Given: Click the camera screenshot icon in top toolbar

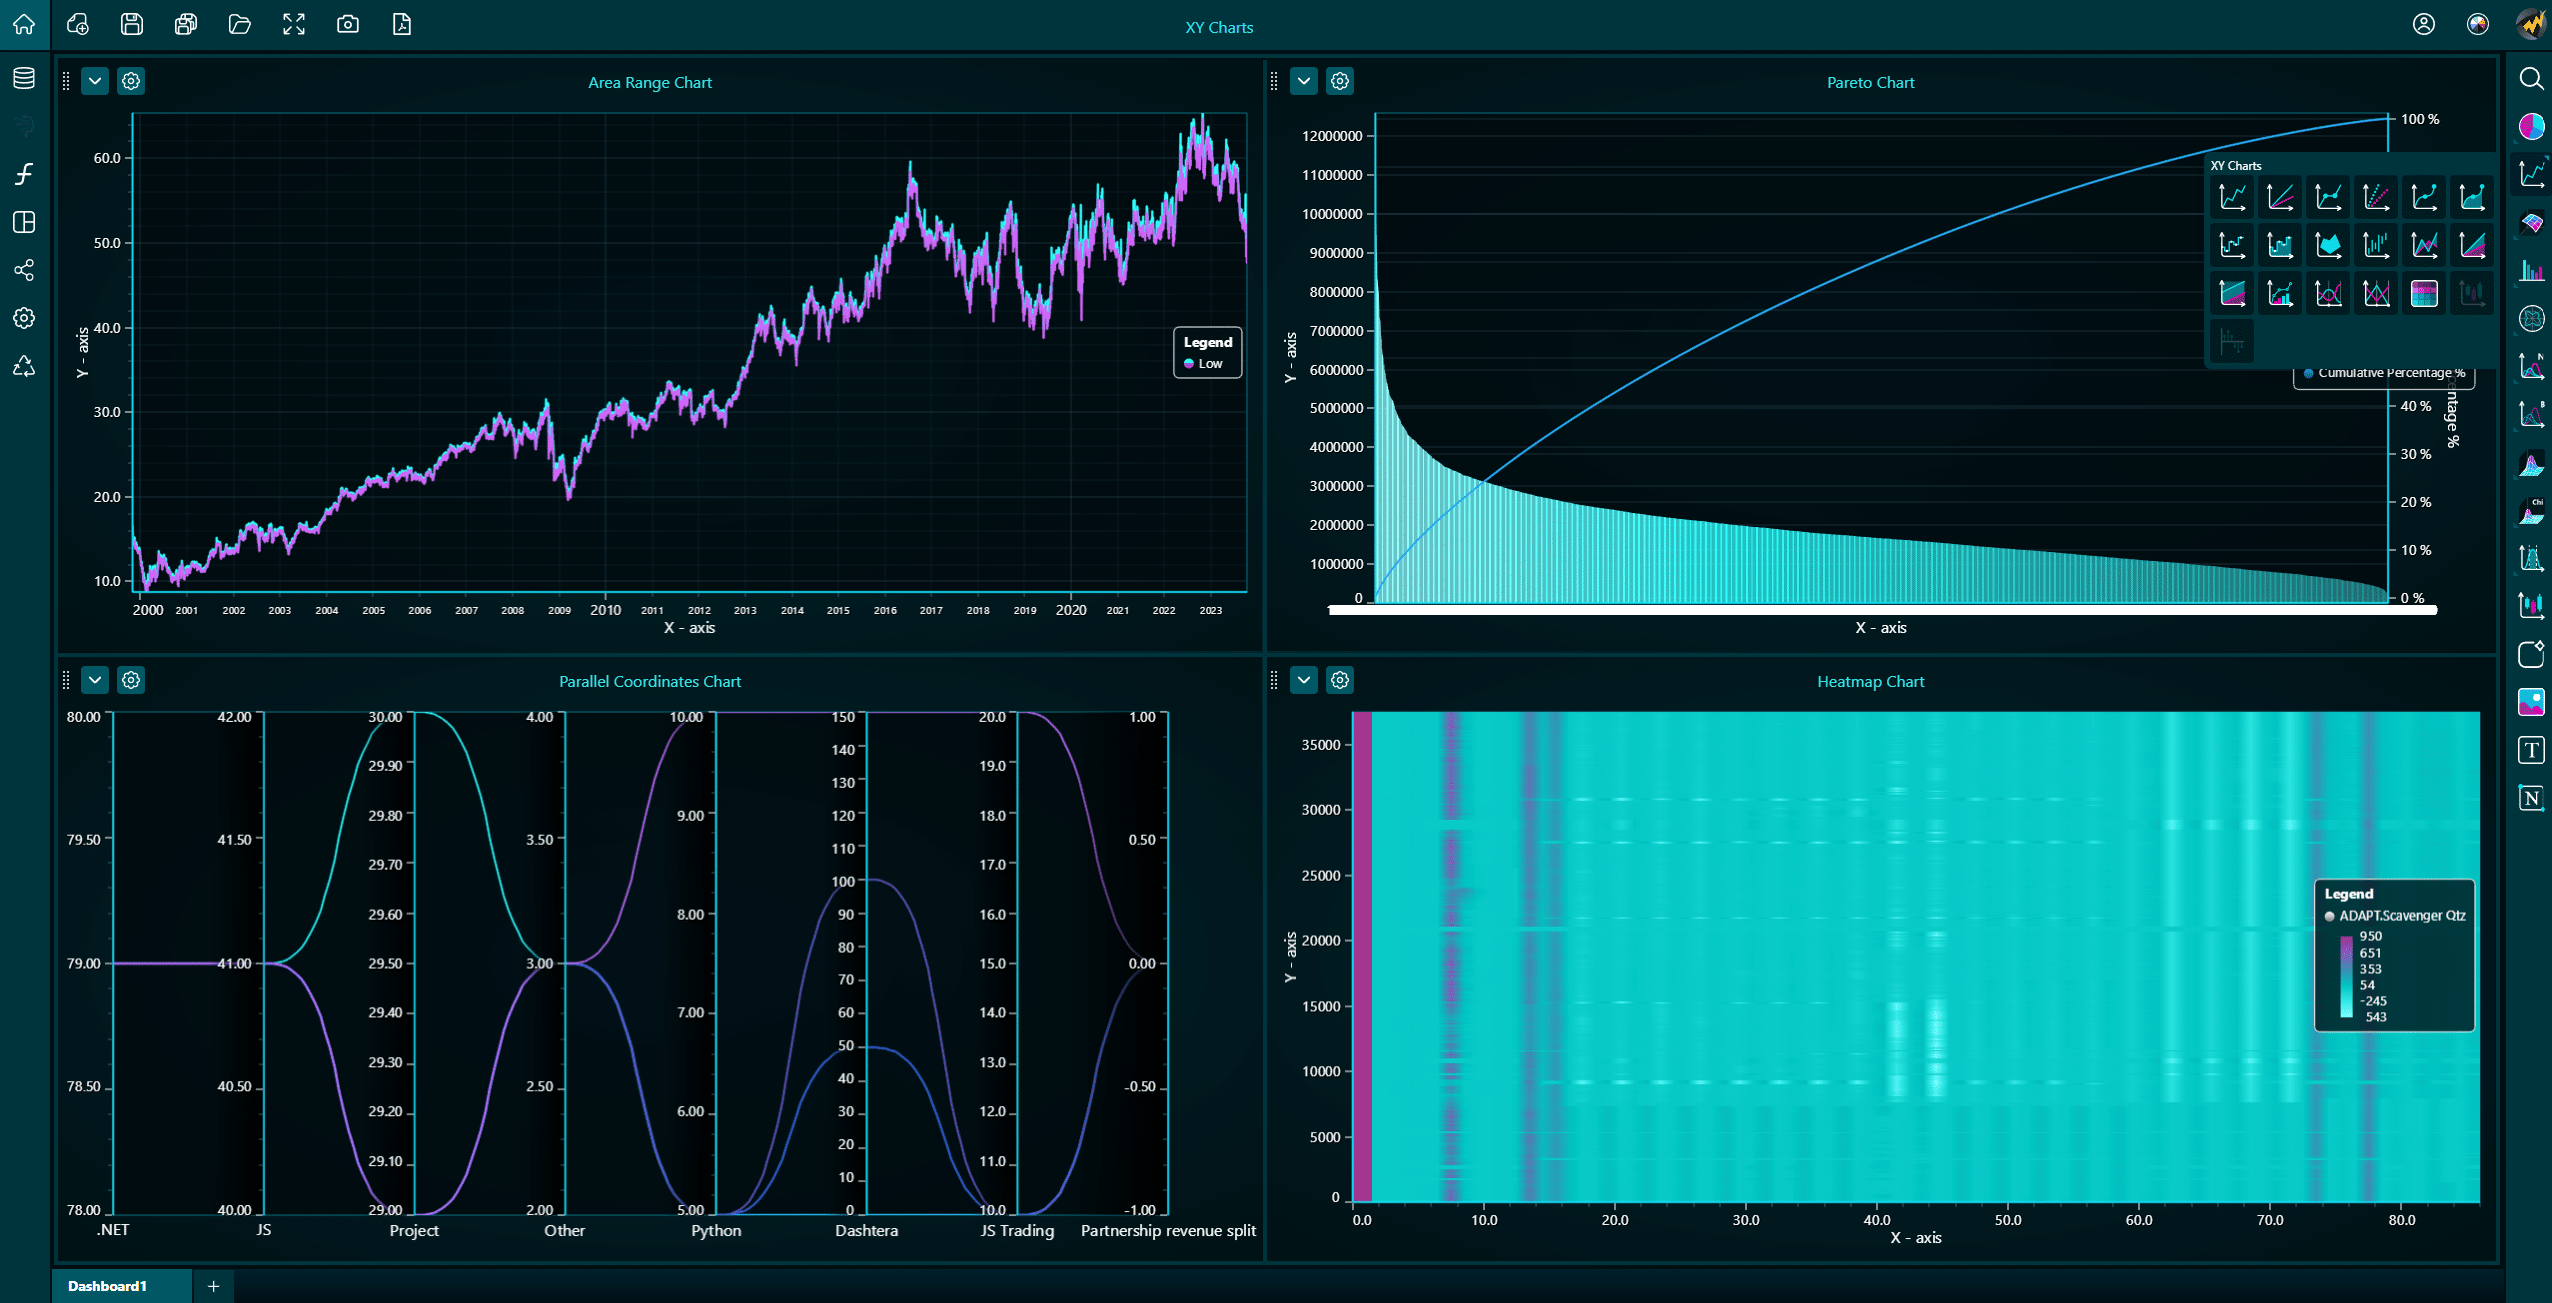Looking at the screenshot, I should (347, 24).
